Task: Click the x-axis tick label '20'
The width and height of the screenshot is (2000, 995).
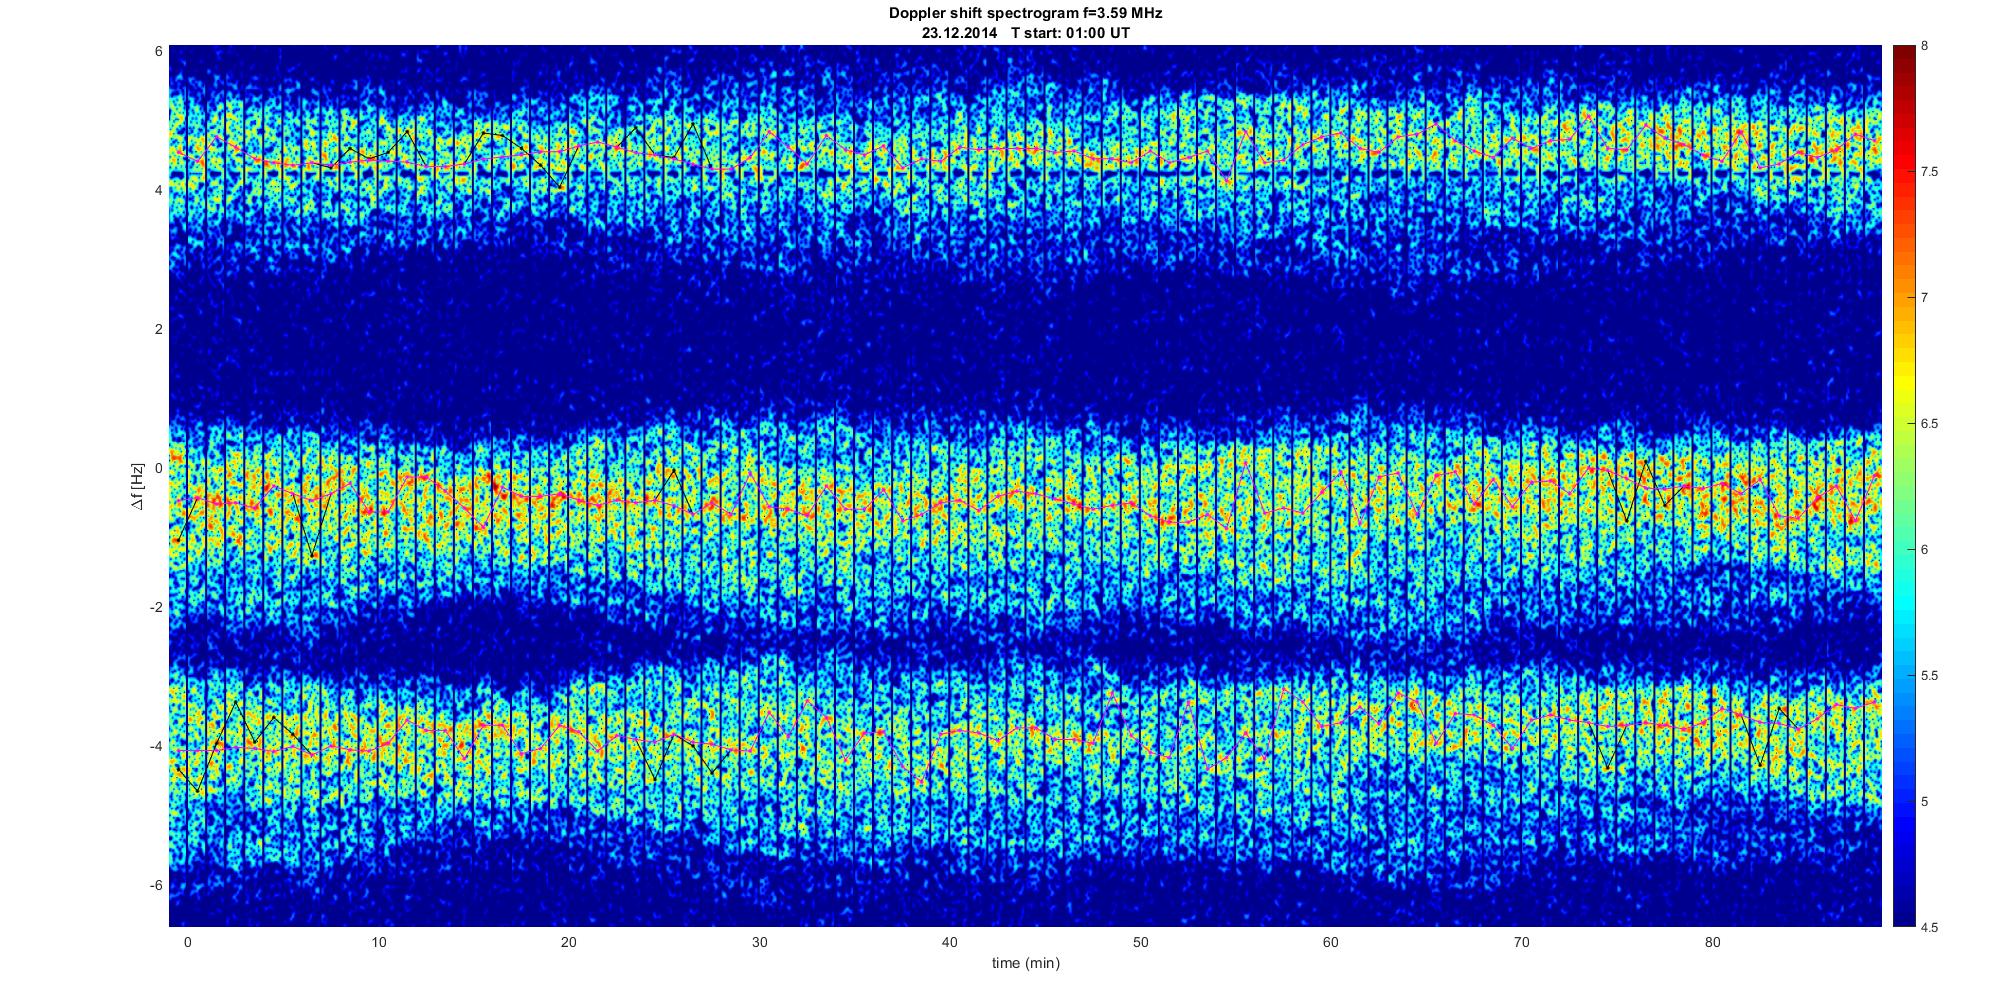Action: click(x=568, y=942)
